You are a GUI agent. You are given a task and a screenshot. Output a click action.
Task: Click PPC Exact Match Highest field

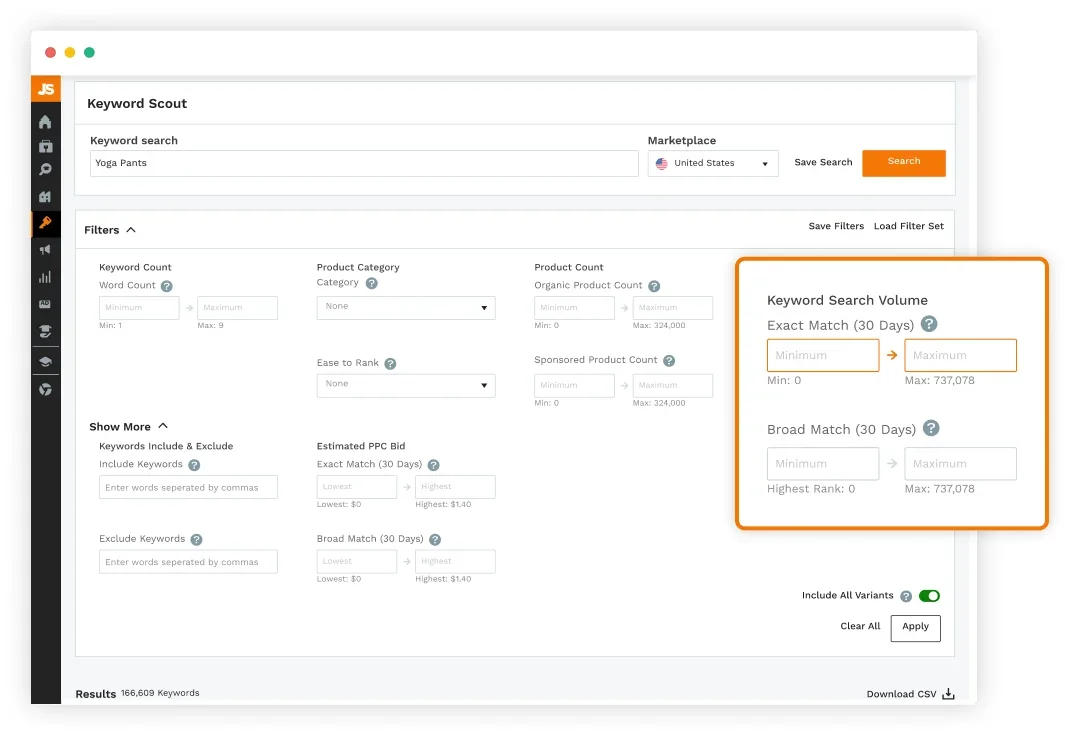tap(455, 487)
